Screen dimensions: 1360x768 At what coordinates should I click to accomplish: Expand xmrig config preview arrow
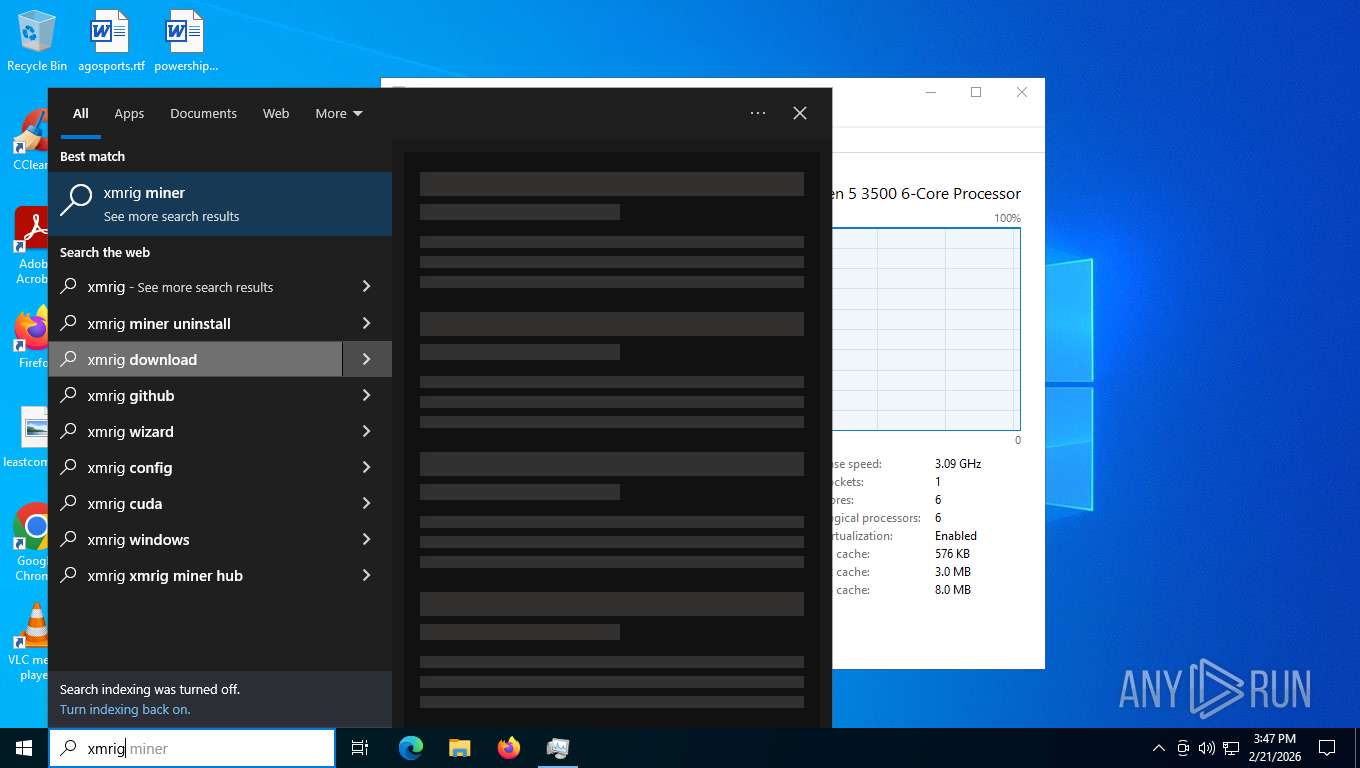click(367, 467)
